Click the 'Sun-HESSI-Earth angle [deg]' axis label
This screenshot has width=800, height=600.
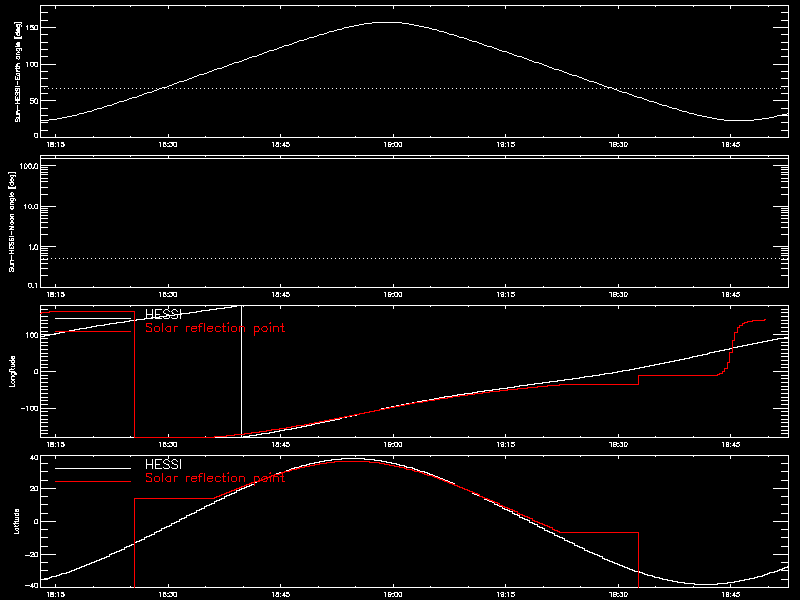pyautogui.click(x=17, y=71)
